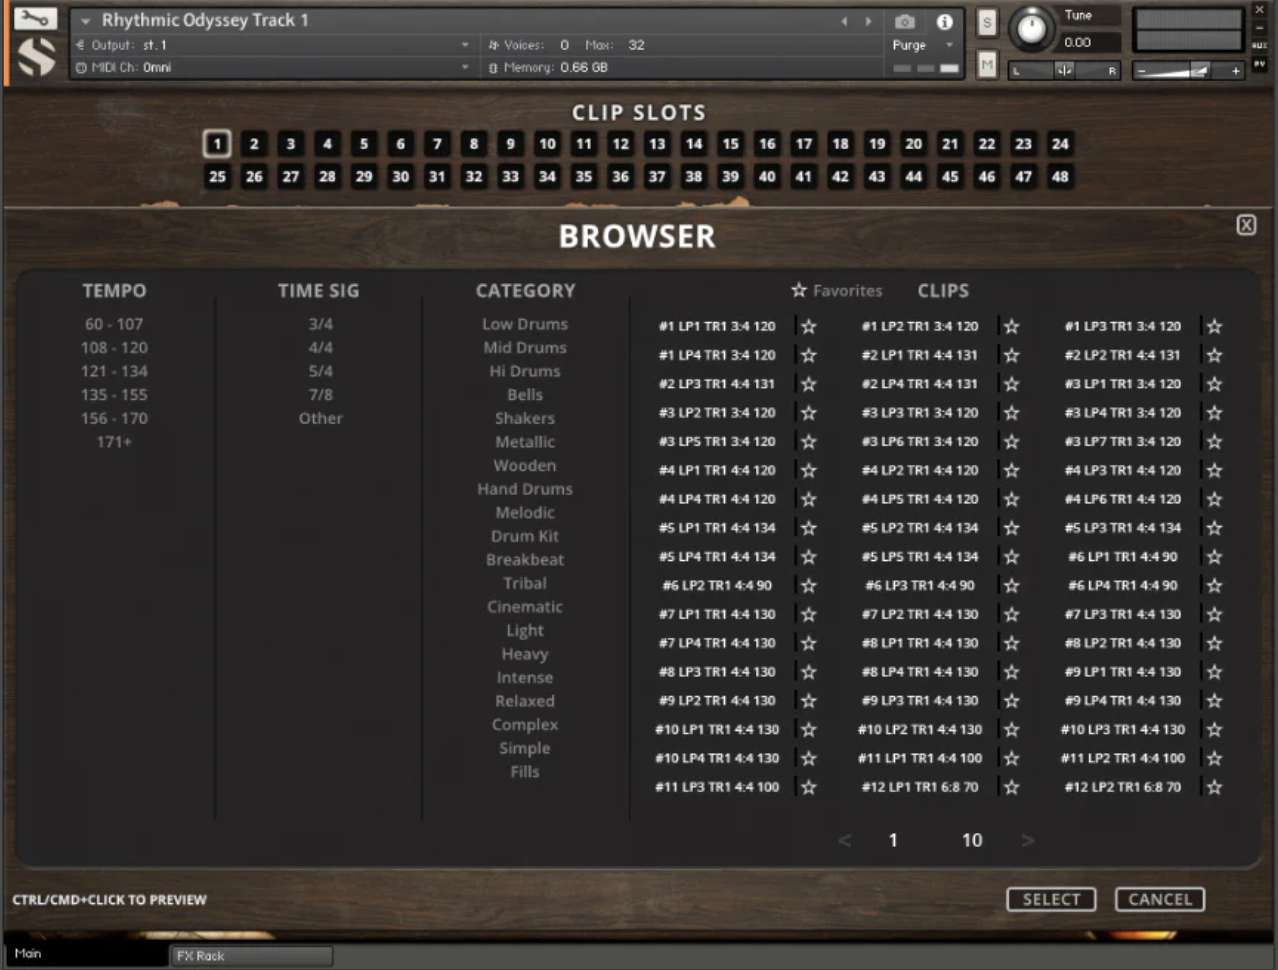Switch to the FX Rack tab
This screenshot has width=1278, height=970.
[x=250, y=956]
